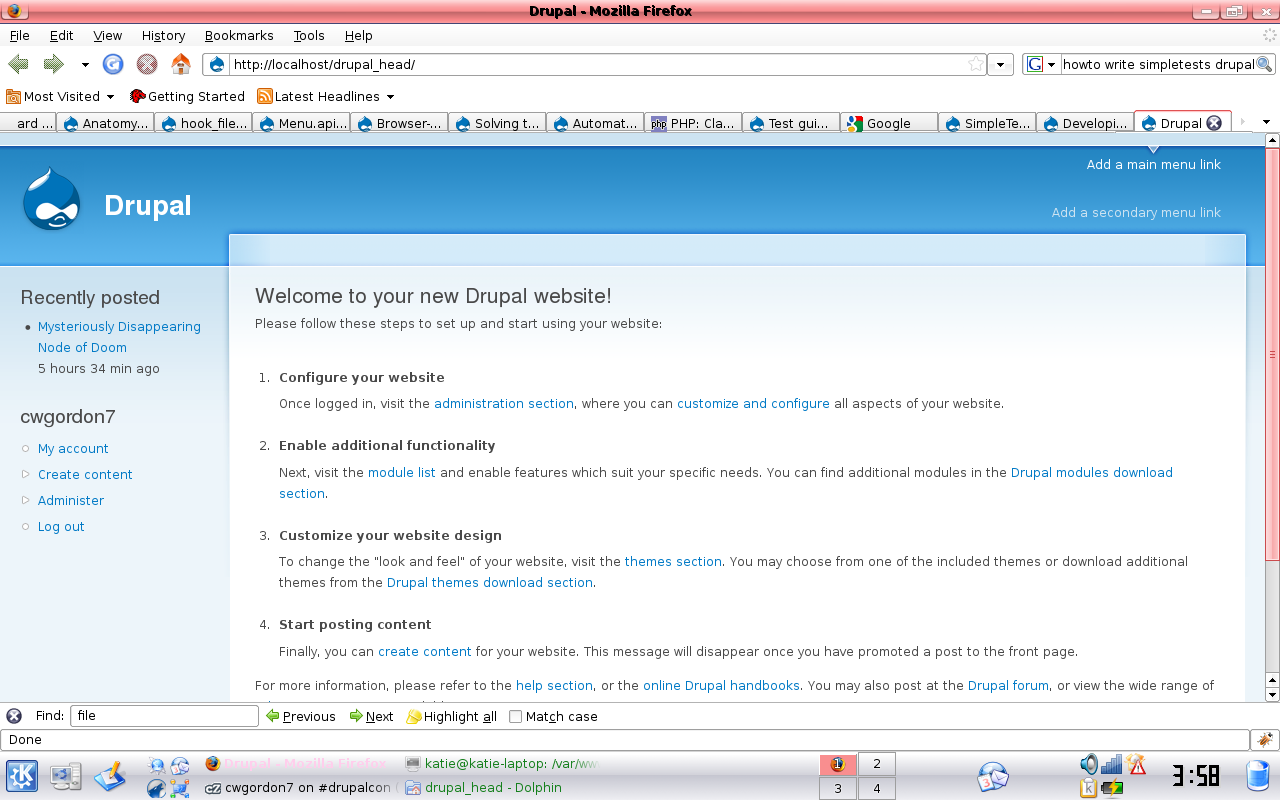
Task: Open the administration section link
Action: (504, 403)
